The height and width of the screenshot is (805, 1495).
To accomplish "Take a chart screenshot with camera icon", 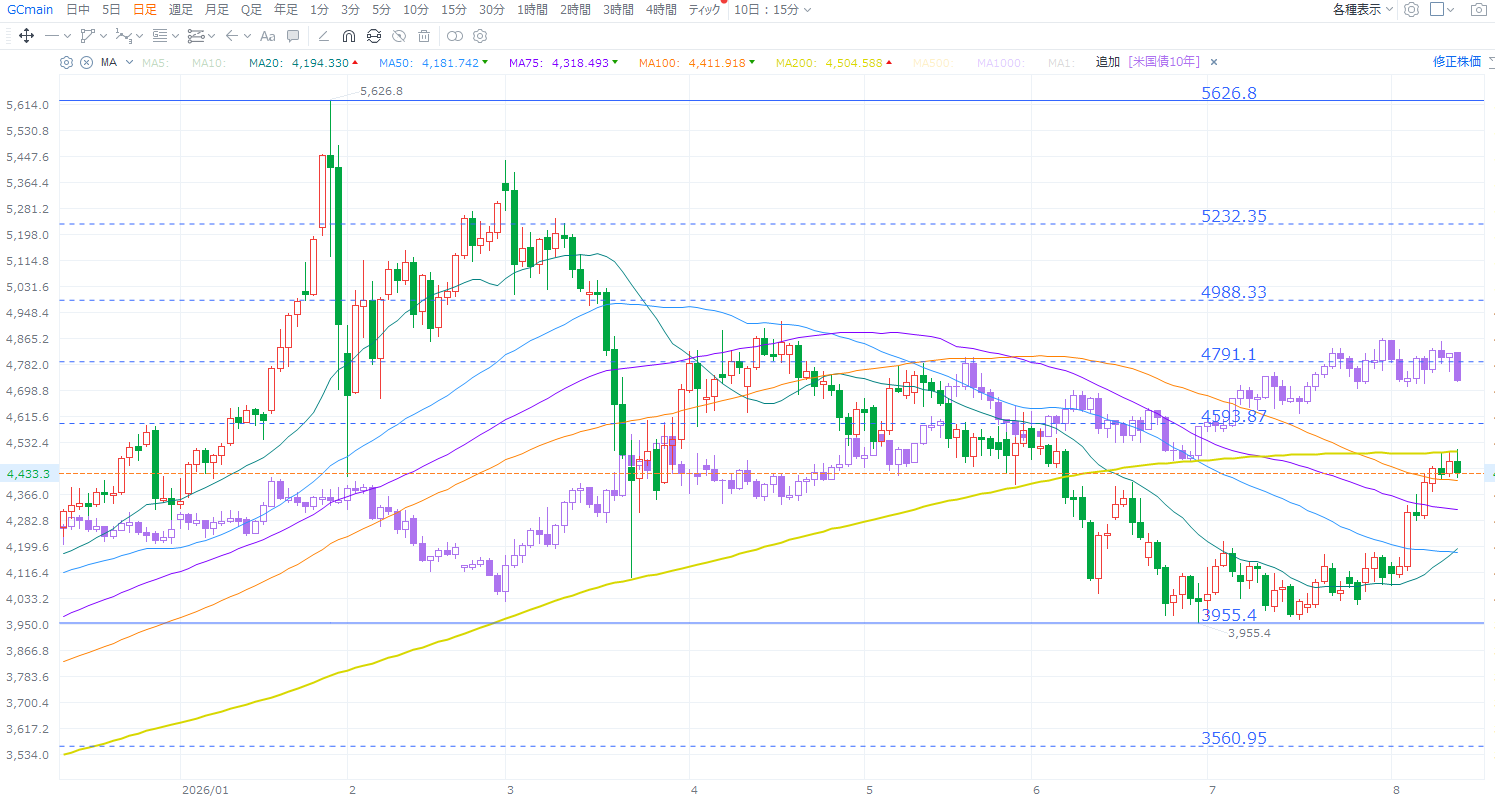I will tap(1478, 9).
